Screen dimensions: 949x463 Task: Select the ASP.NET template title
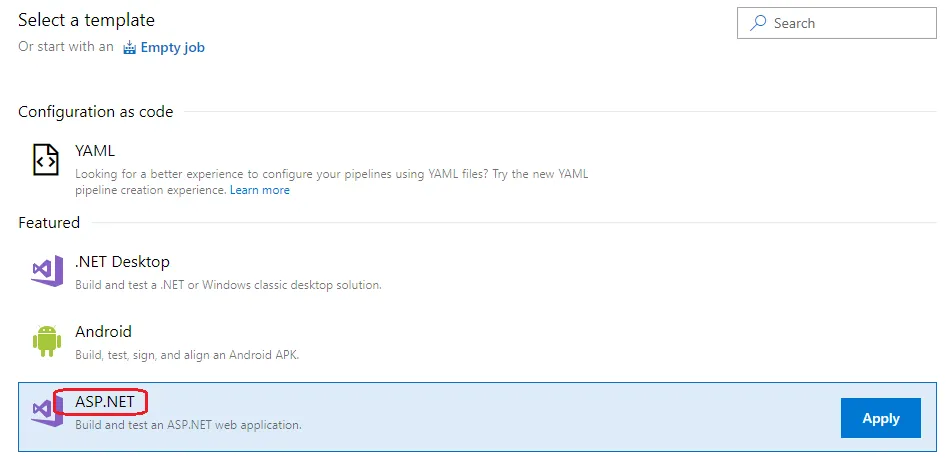(104, 402)
